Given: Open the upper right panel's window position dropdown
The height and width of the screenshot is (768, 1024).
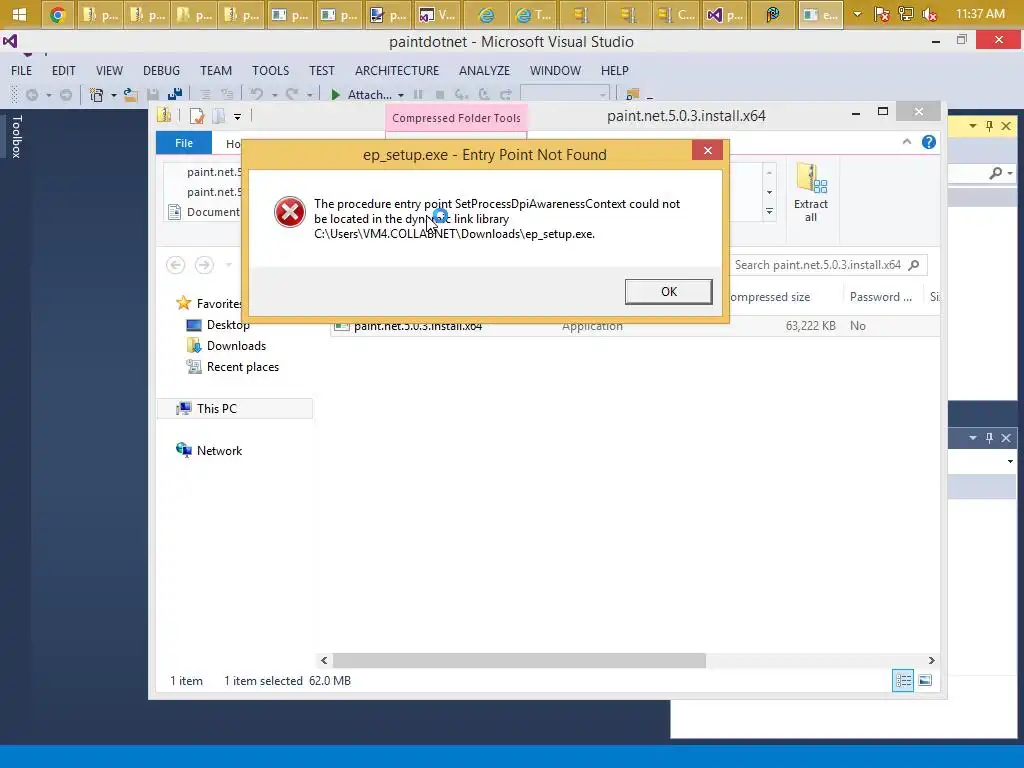Looking at the screenshot, I should click(972, 126).
